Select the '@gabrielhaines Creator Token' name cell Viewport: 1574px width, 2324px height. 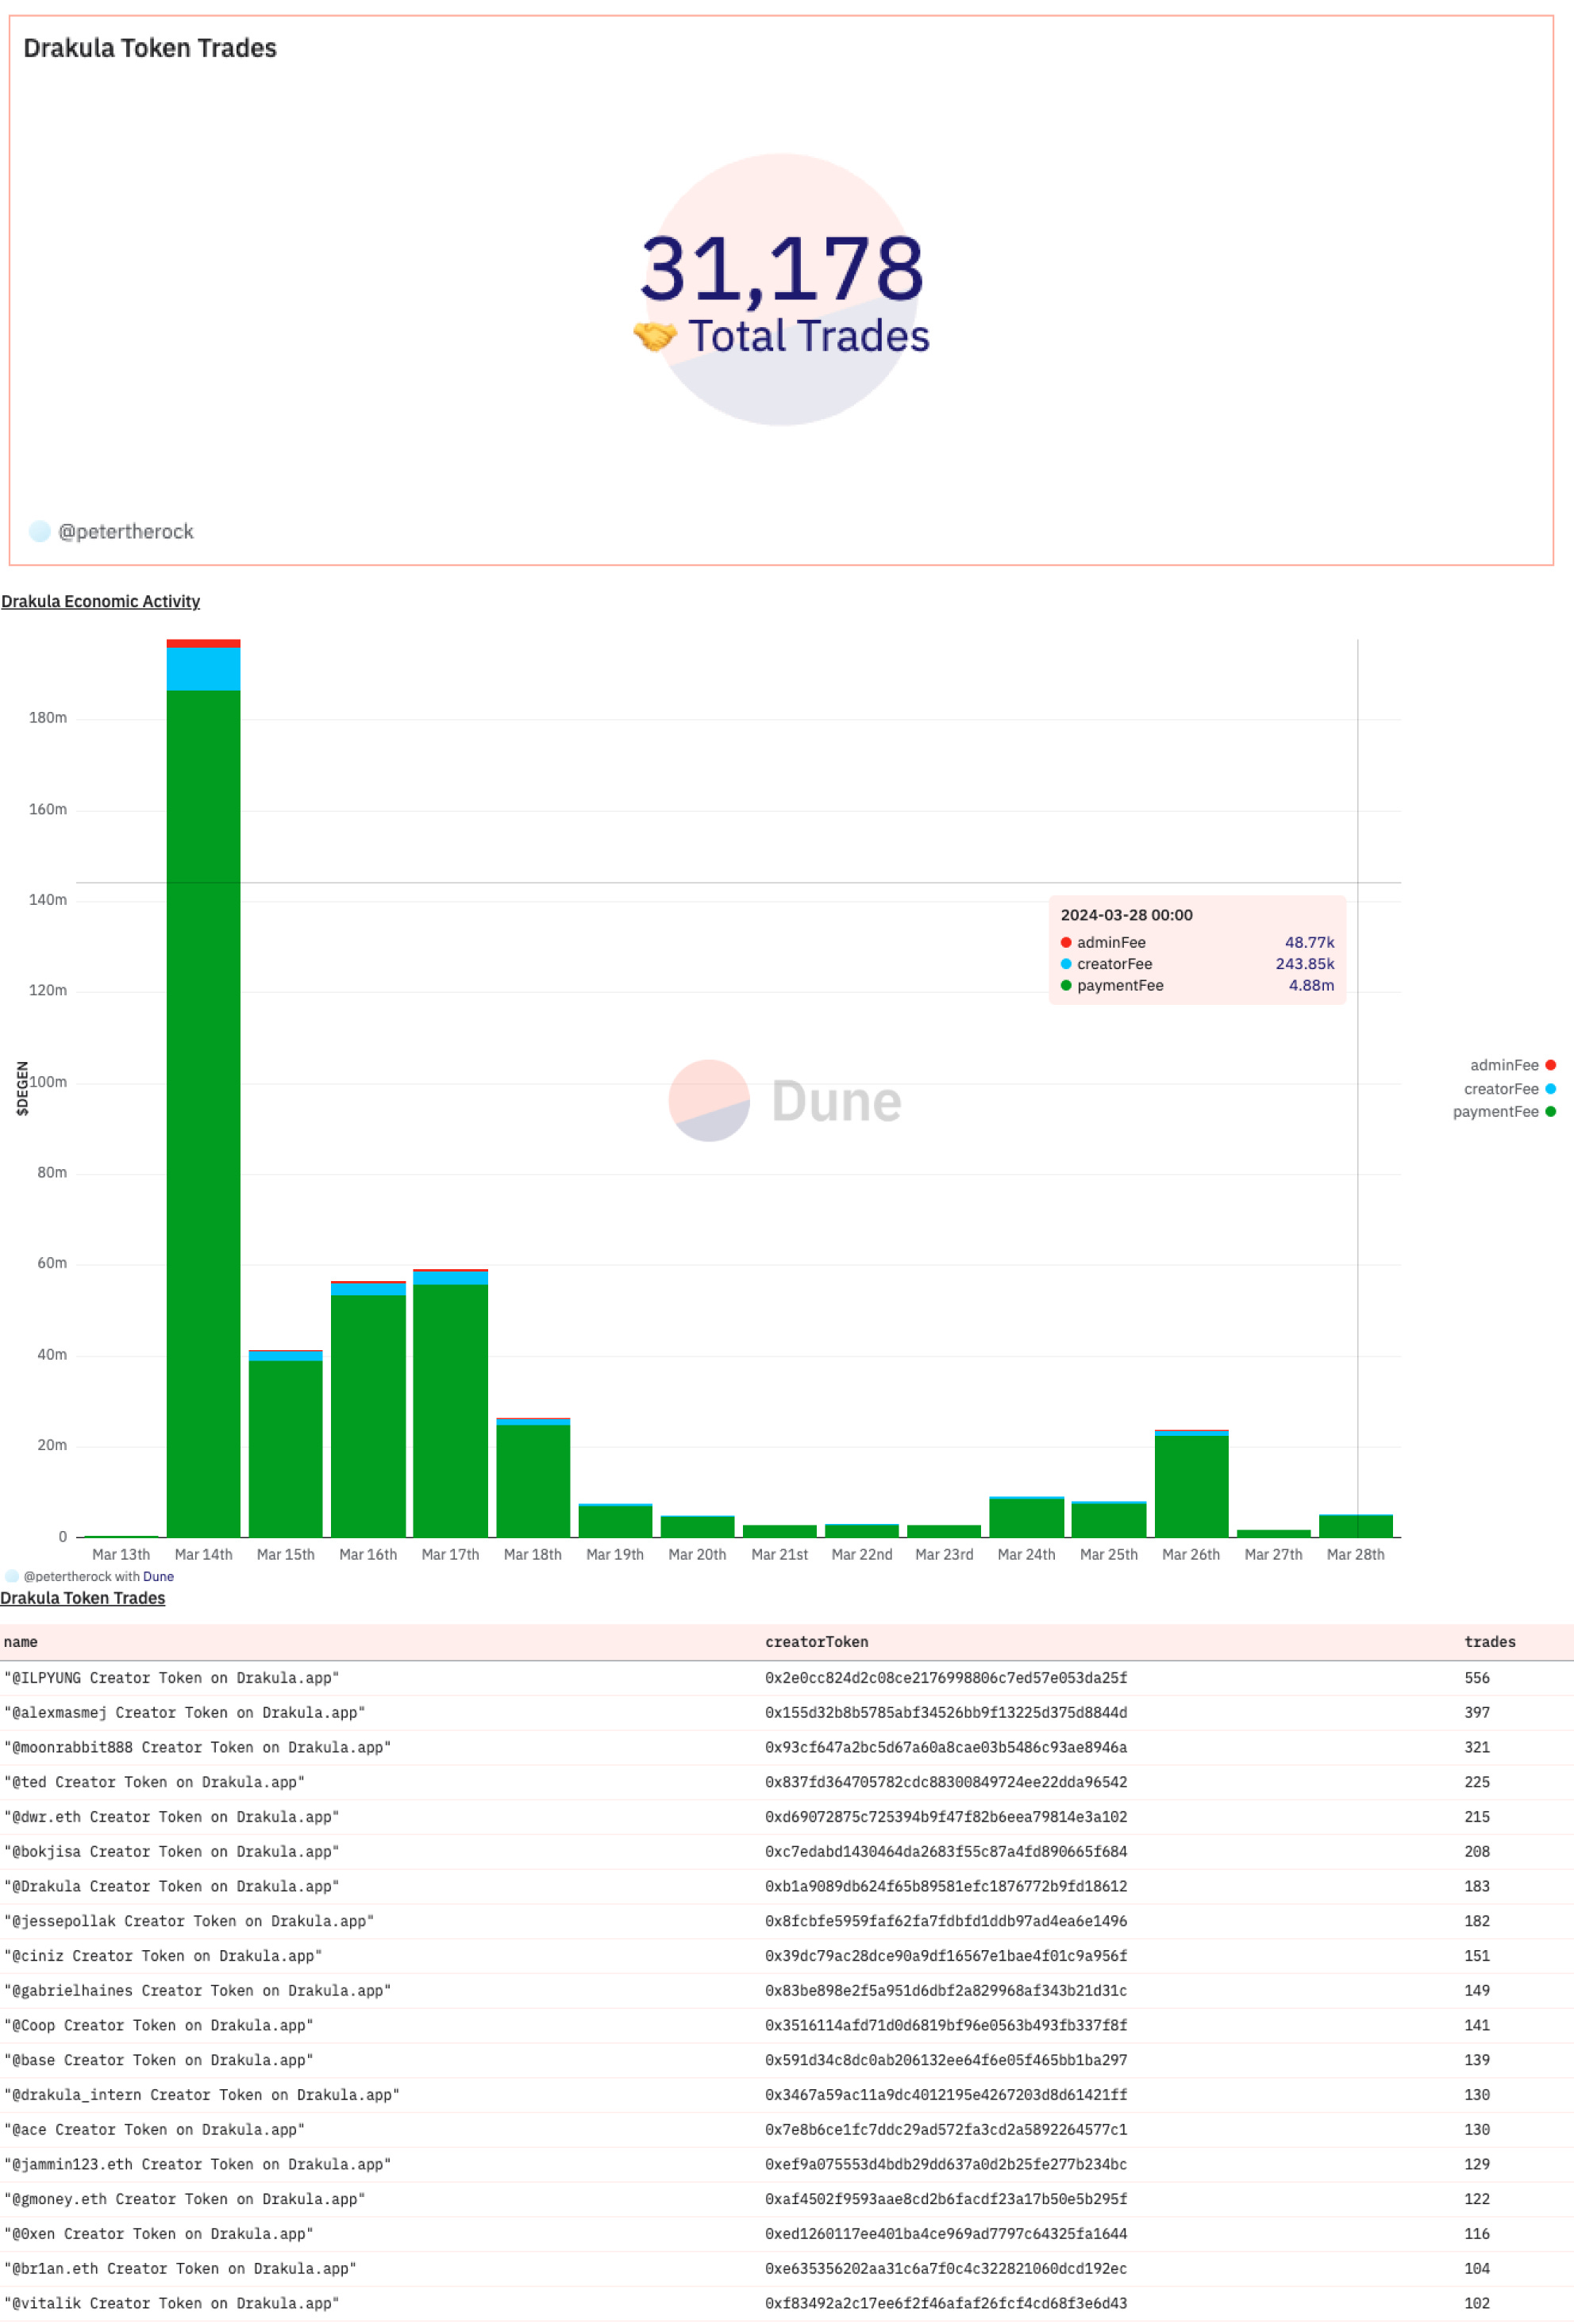(x=197, y=1990)
